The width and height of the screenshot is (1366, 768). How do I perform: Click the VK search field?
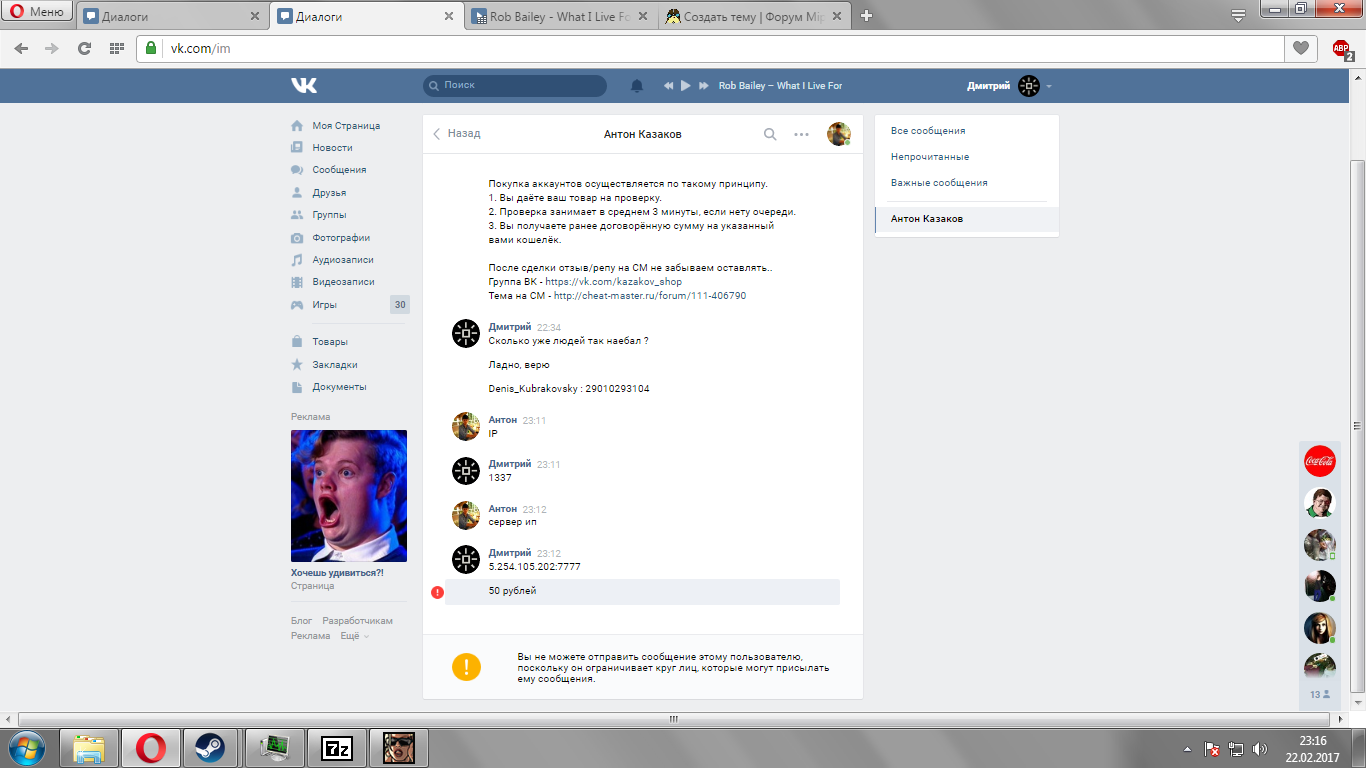(x=515, y=86)
